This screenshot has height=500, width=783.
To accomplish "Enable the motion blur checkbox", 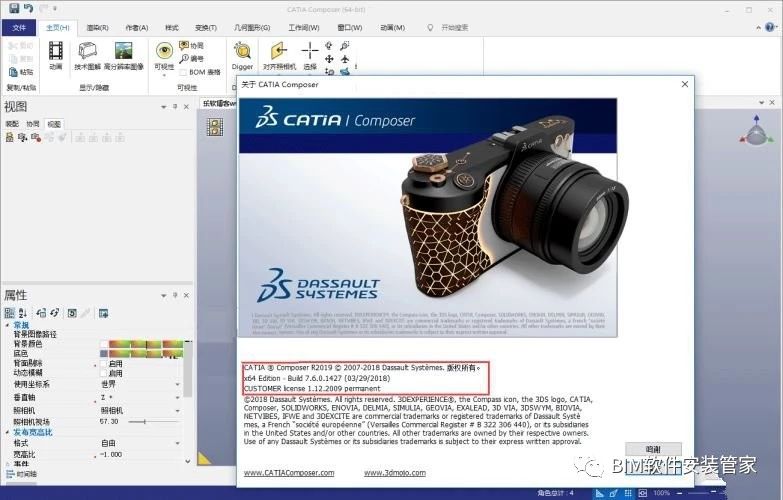I will click(104, 373).
